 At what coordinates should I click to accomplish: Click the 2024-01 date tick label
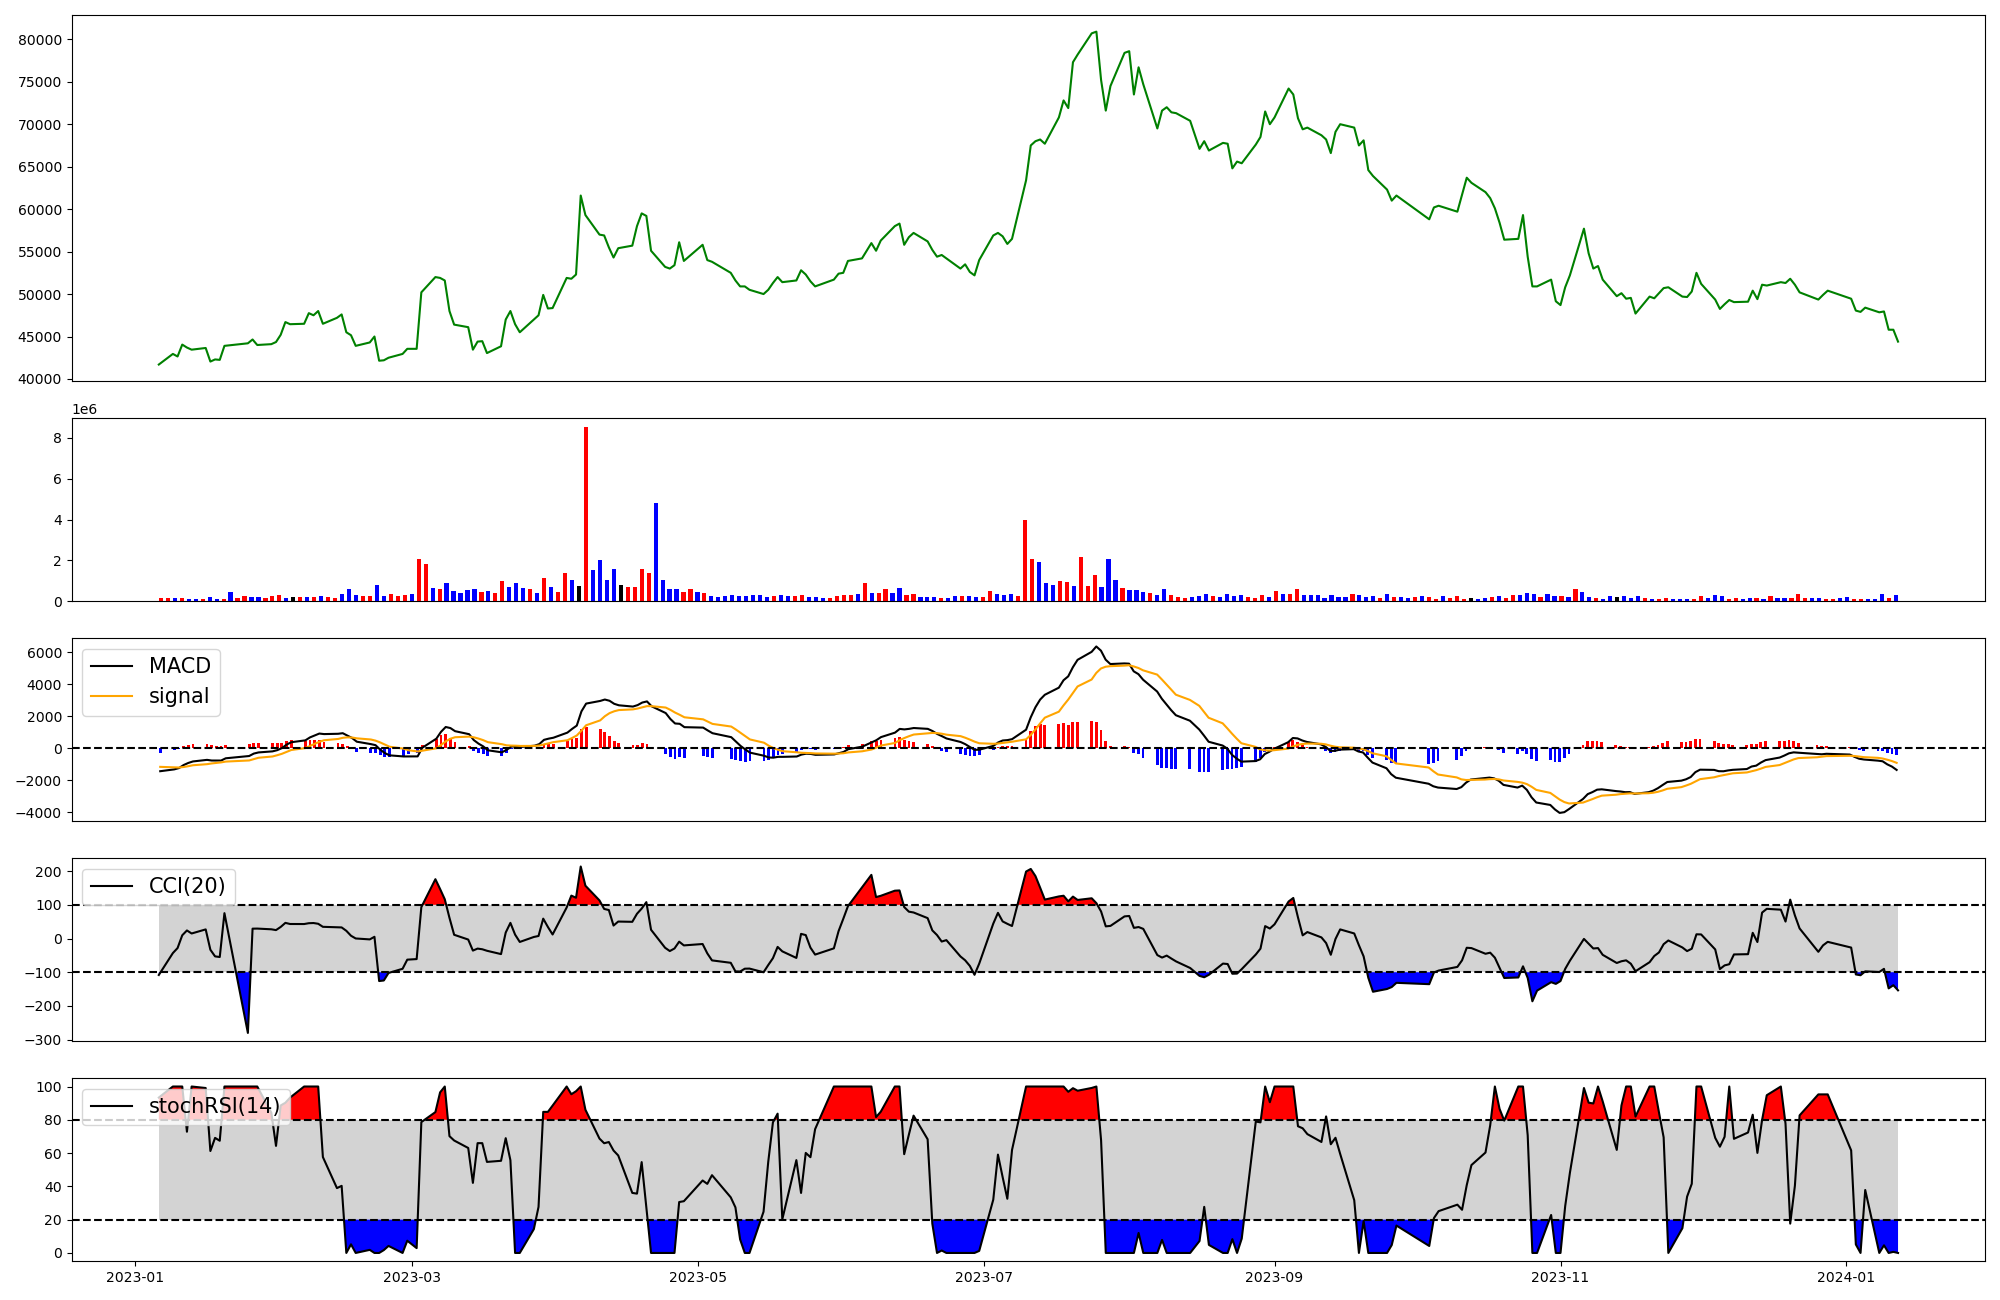click(x=1846, y=1277)
